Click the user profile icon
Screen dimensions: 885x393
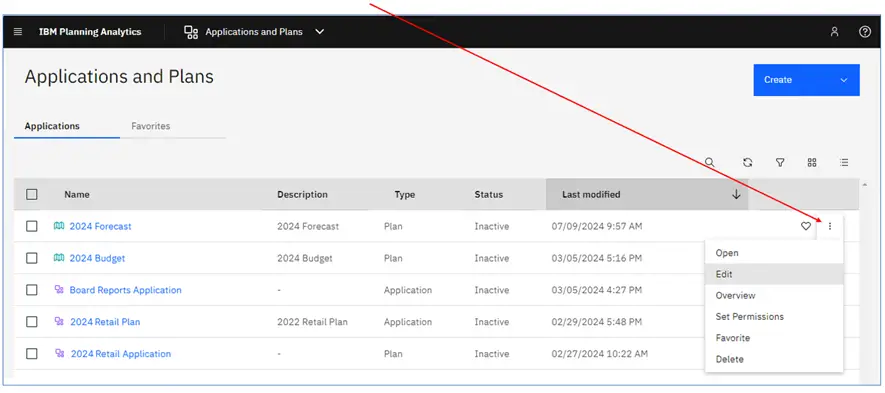pyautogui.click(x=834, y=32)
